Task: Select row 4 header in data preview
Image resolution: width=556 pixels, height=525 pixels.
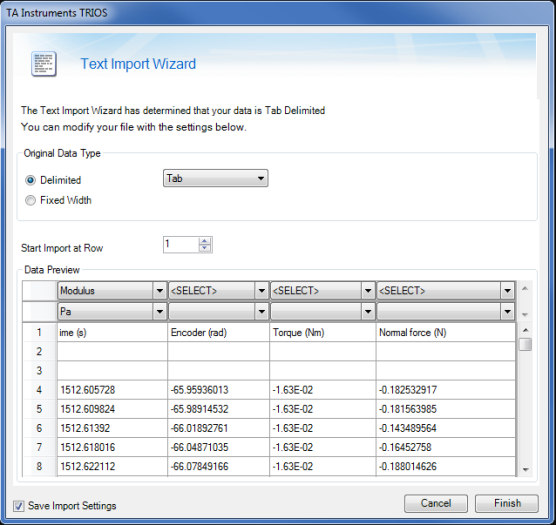Action: tap(39, 390)
